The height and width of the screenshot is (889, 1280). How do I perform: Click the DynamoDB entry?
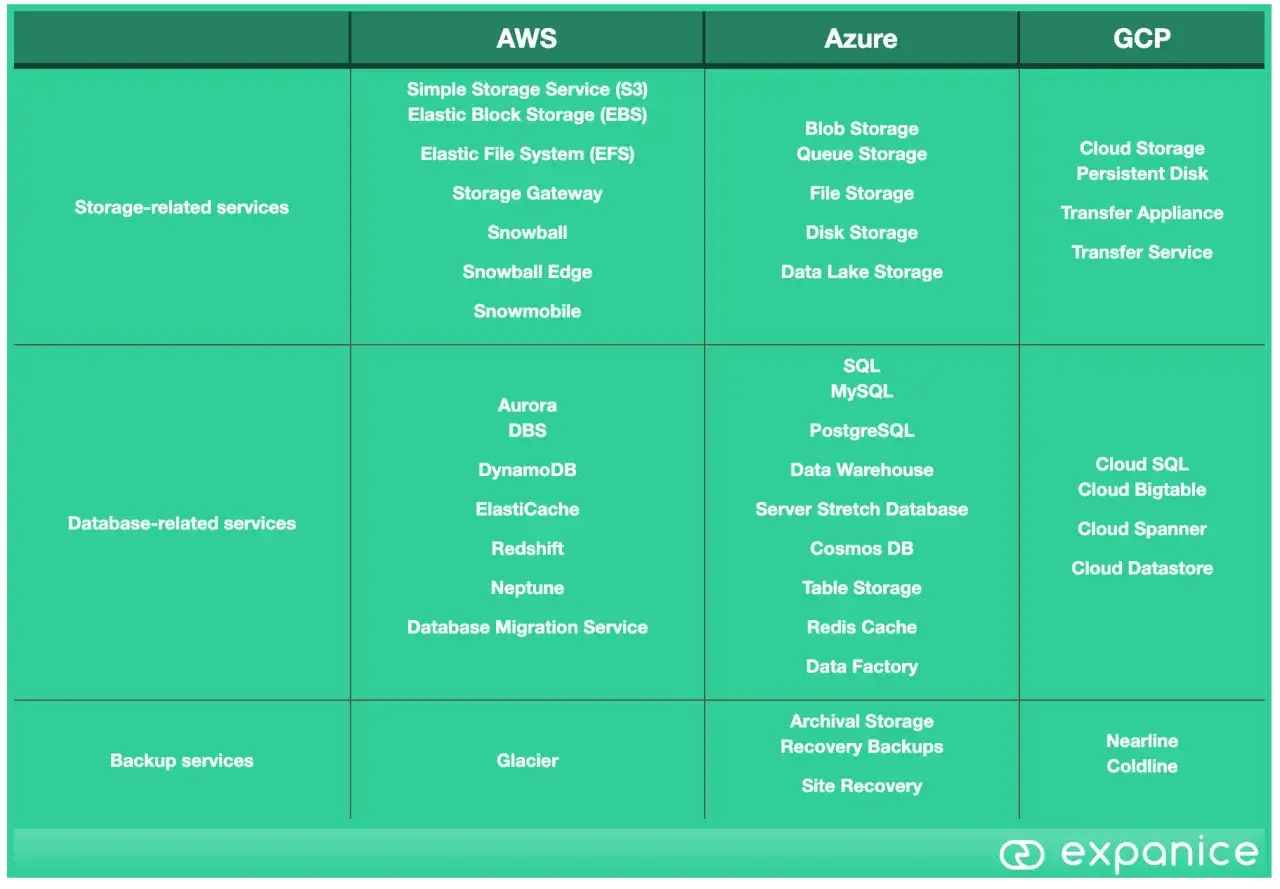pos(527,470)
